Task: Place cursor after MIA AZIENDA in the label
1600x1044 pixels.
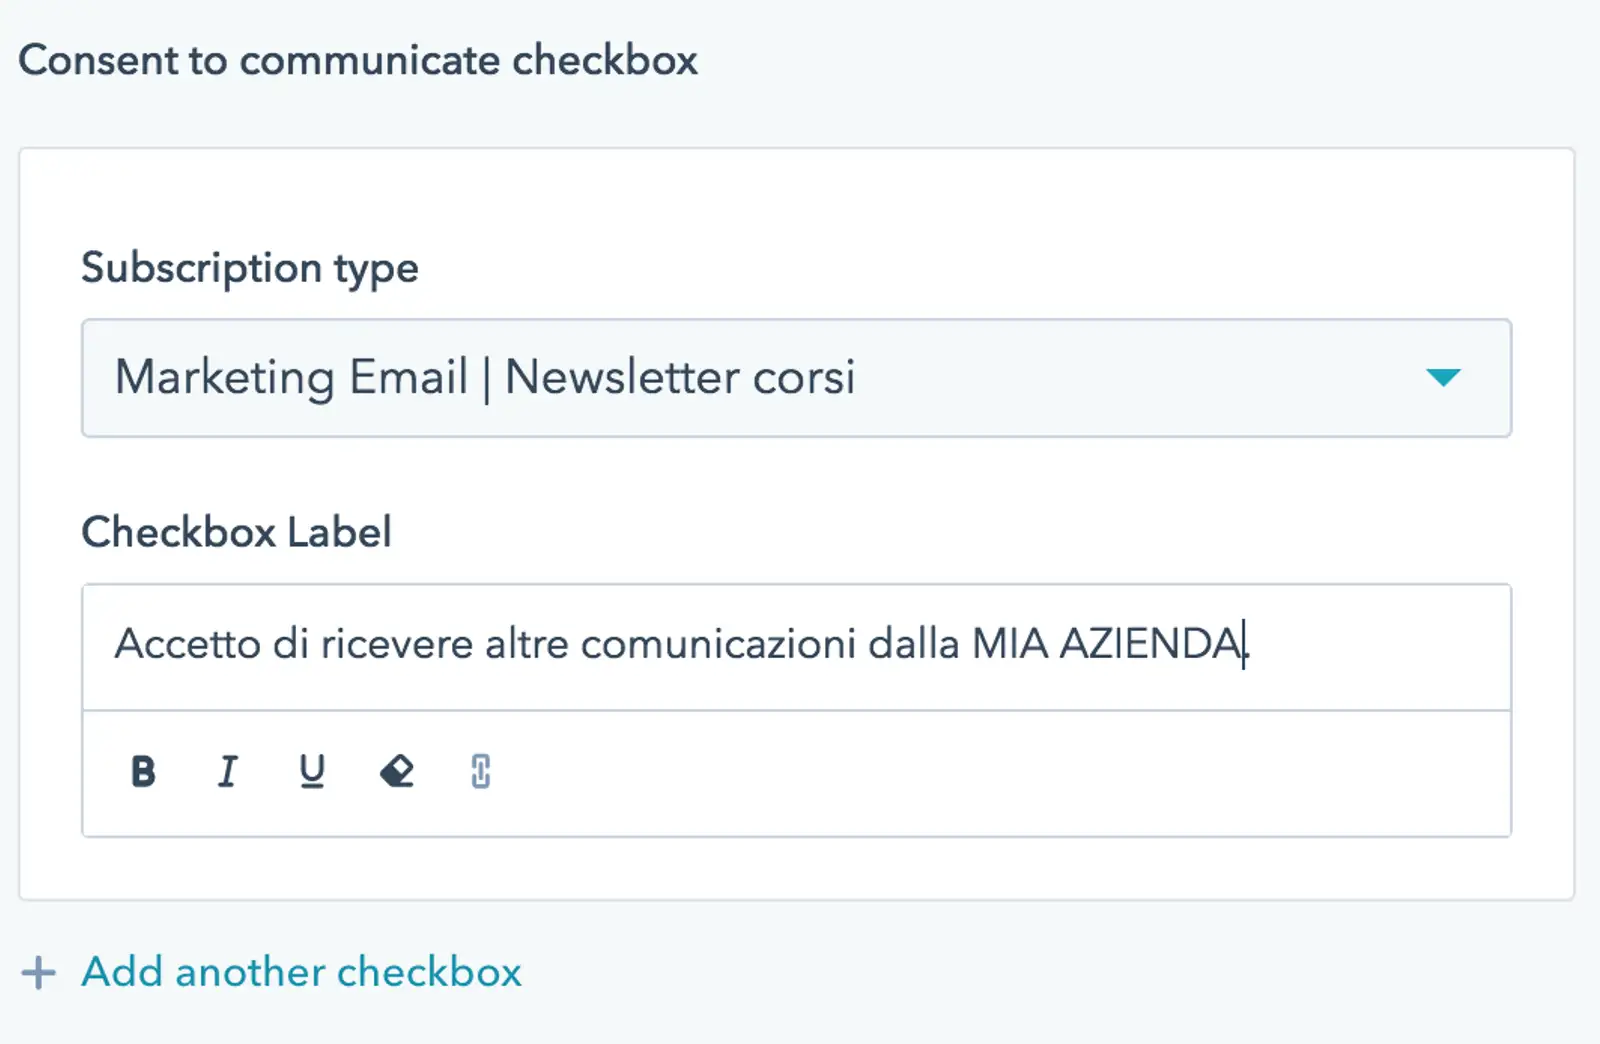Action: pos(1248,645)
